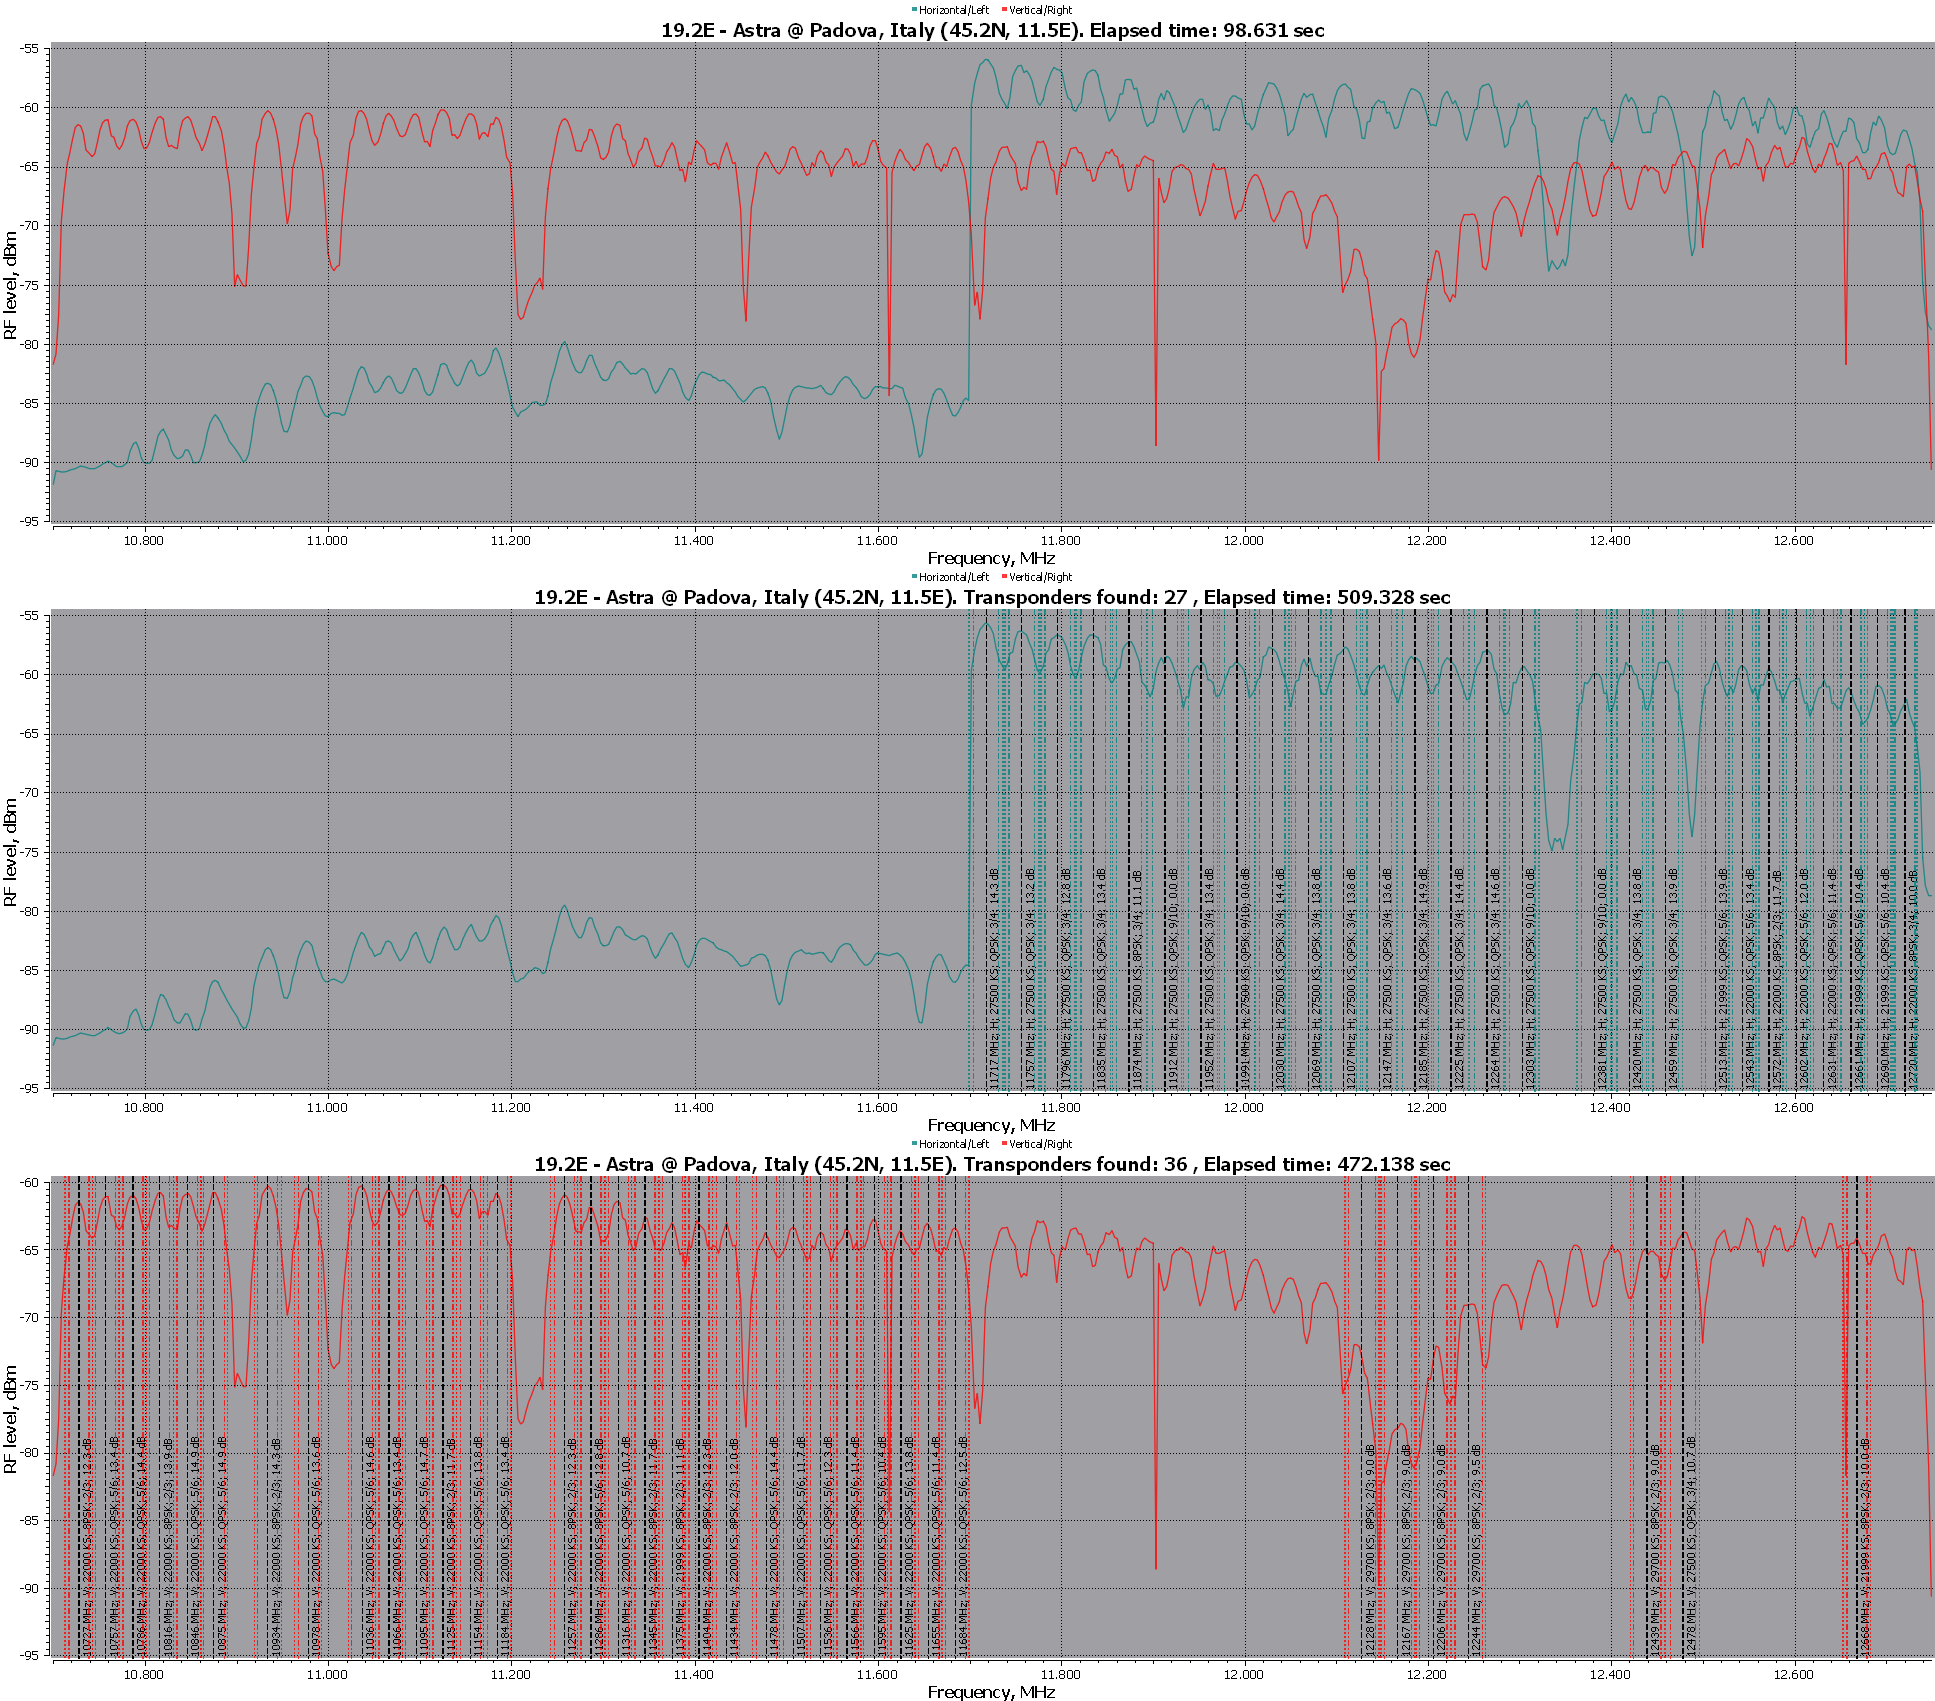Click the 12128 MHz 29700 KS transponder label

coord(1369,1549)
